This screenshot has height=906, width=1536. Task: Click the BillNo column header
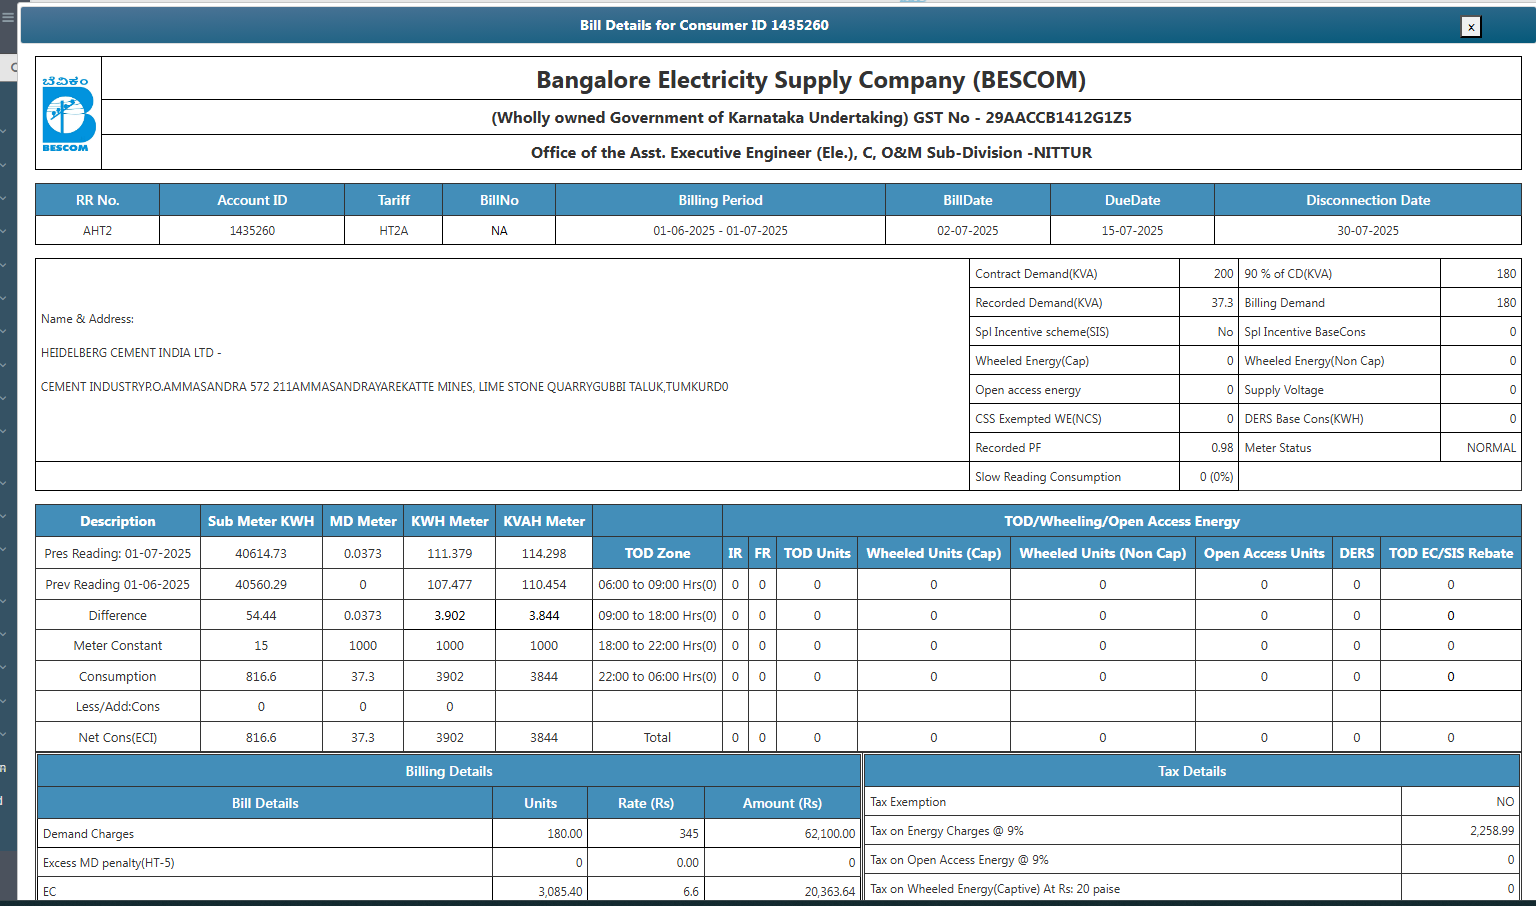coord(499,200)
